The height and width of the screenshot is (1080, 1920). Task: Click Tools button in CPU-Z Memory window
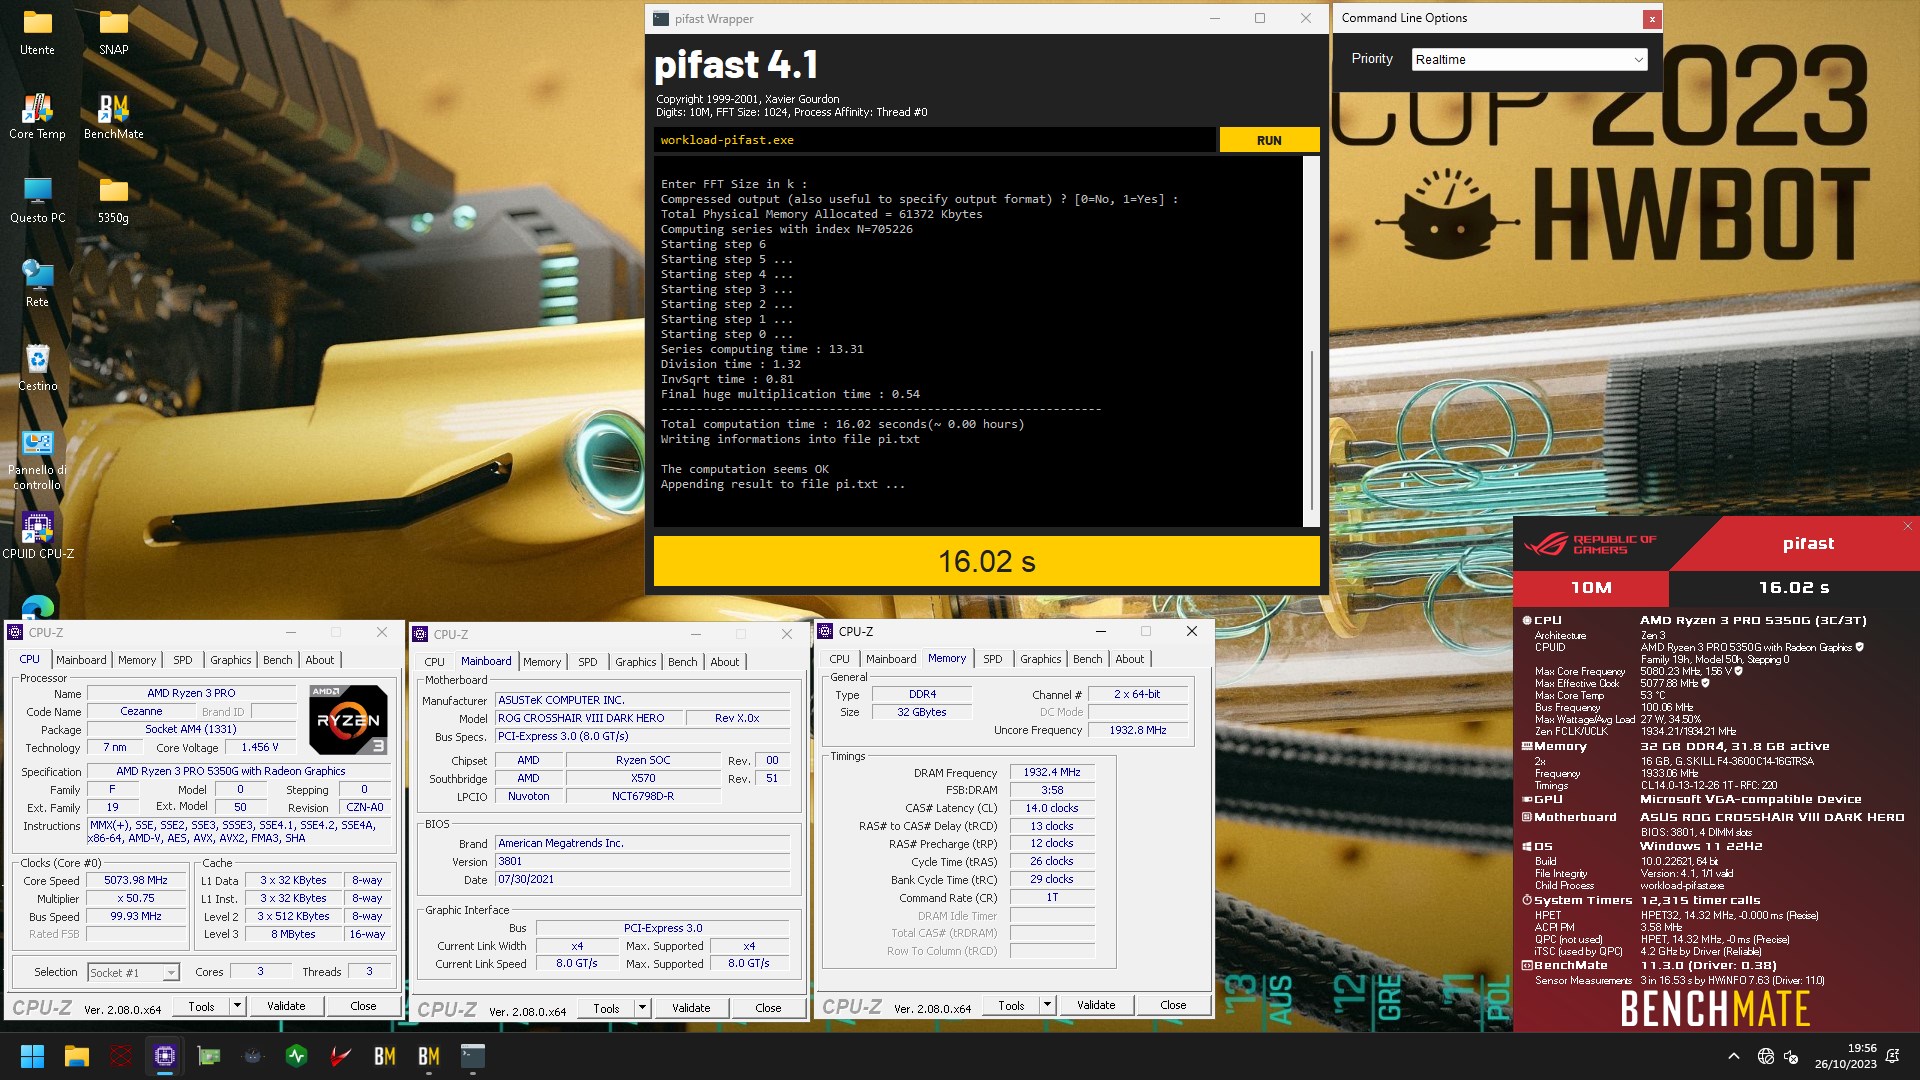1011,1005
